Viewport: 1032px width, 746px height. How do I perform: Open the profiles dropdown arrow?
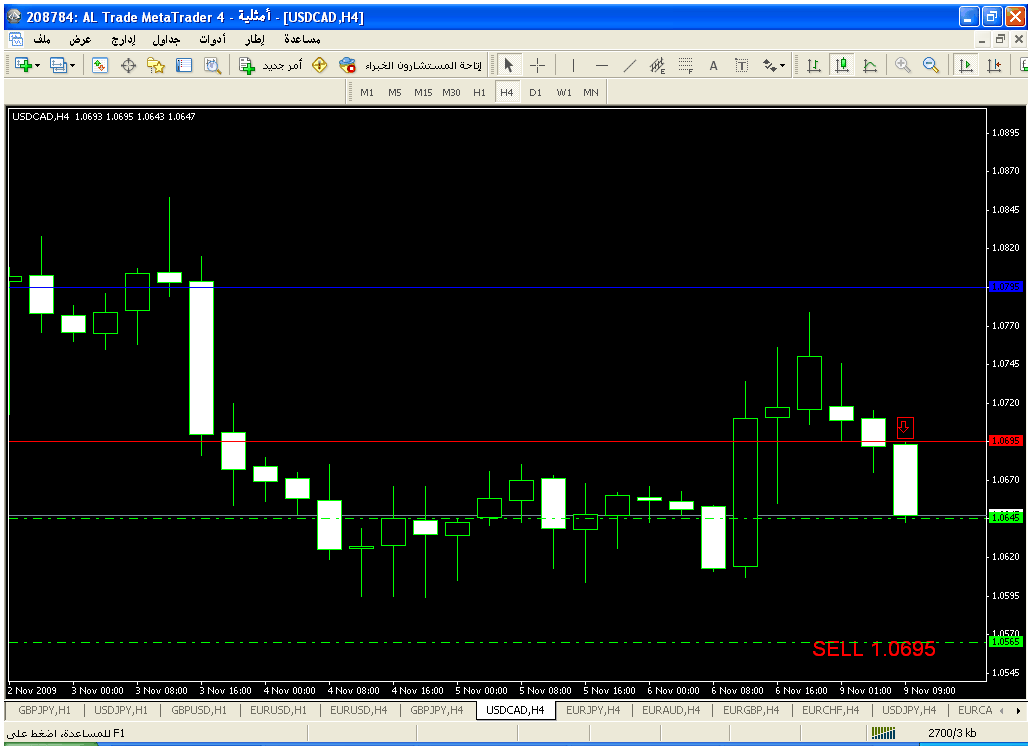coord(73,65)
